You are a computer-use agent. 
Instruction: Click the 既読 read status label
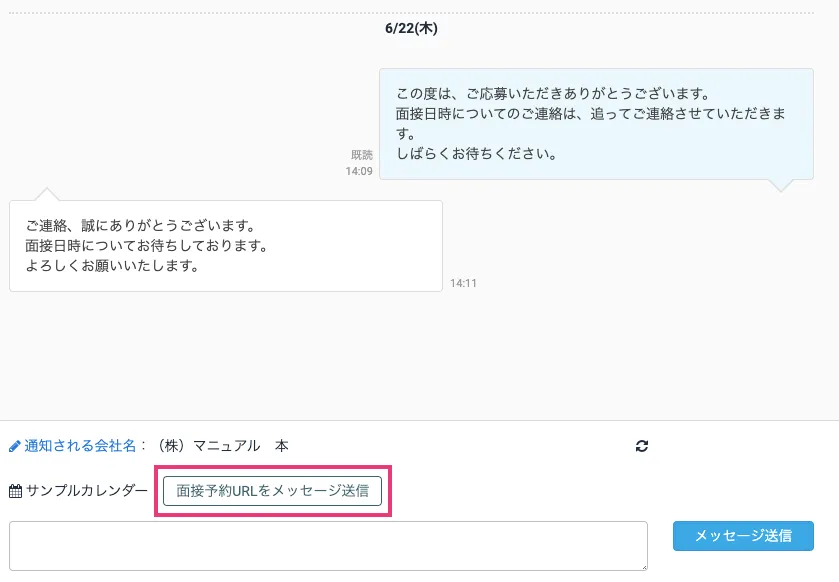(x=361, y=155)
